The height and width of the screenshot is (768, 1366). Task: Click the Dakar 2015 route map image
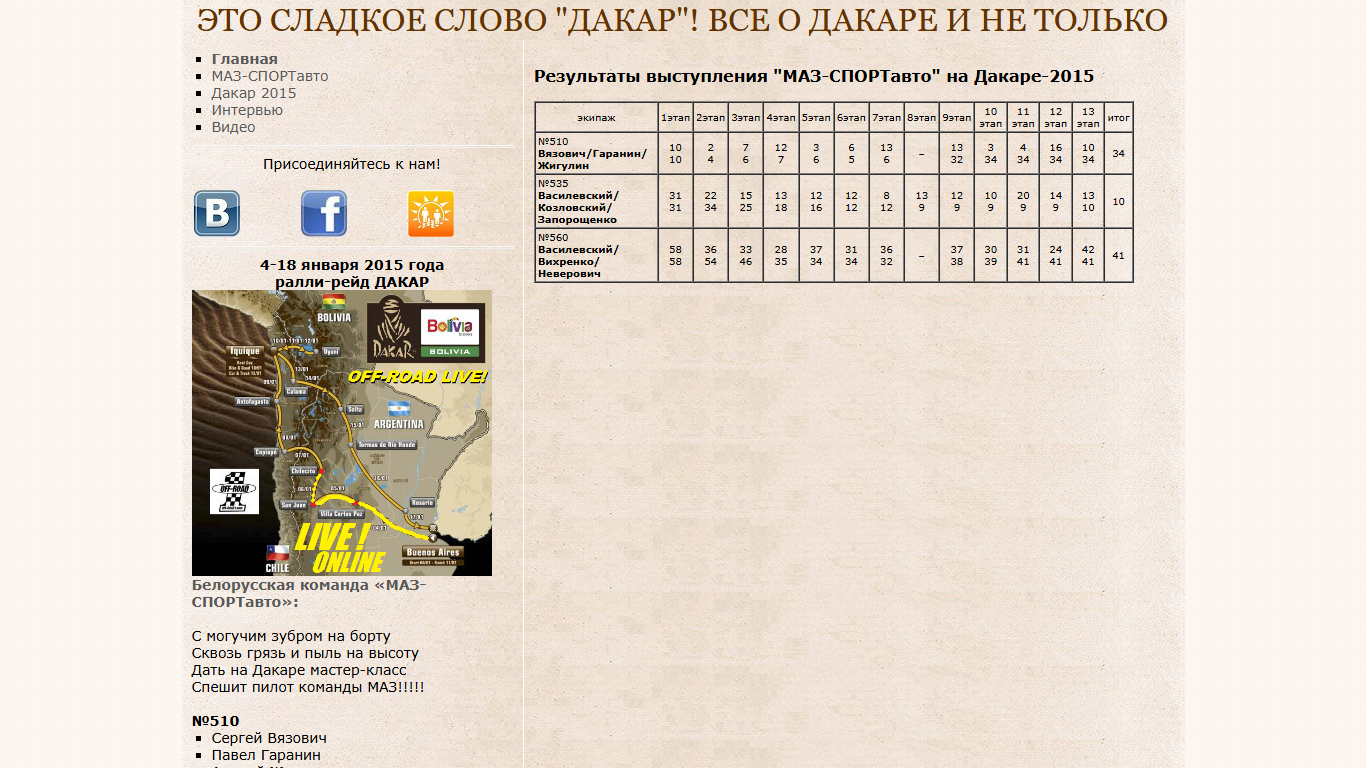pyautogui.click(x=342, y=433)
